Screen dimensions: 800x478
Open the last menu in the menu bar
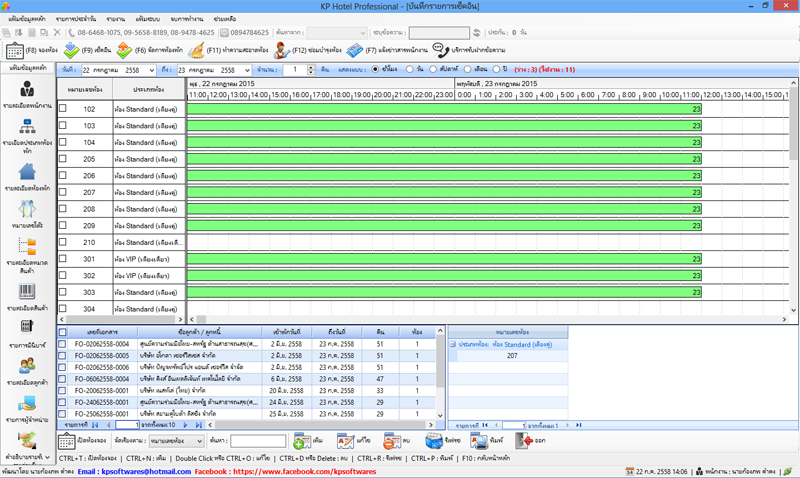coord(225,19)
